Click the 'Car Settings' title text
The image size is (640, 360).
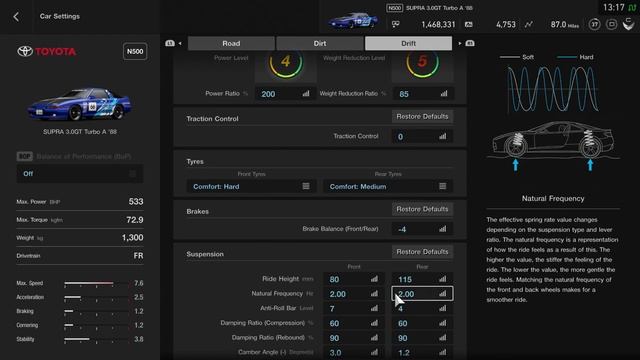[60, 16]
